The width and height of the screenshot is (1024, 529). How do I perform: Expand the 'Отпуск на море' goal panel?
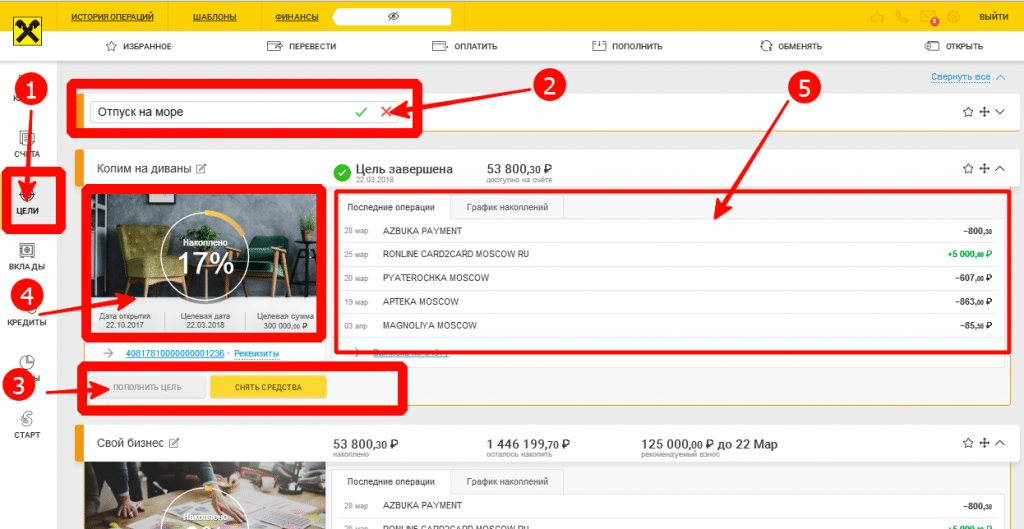(999, 111)
